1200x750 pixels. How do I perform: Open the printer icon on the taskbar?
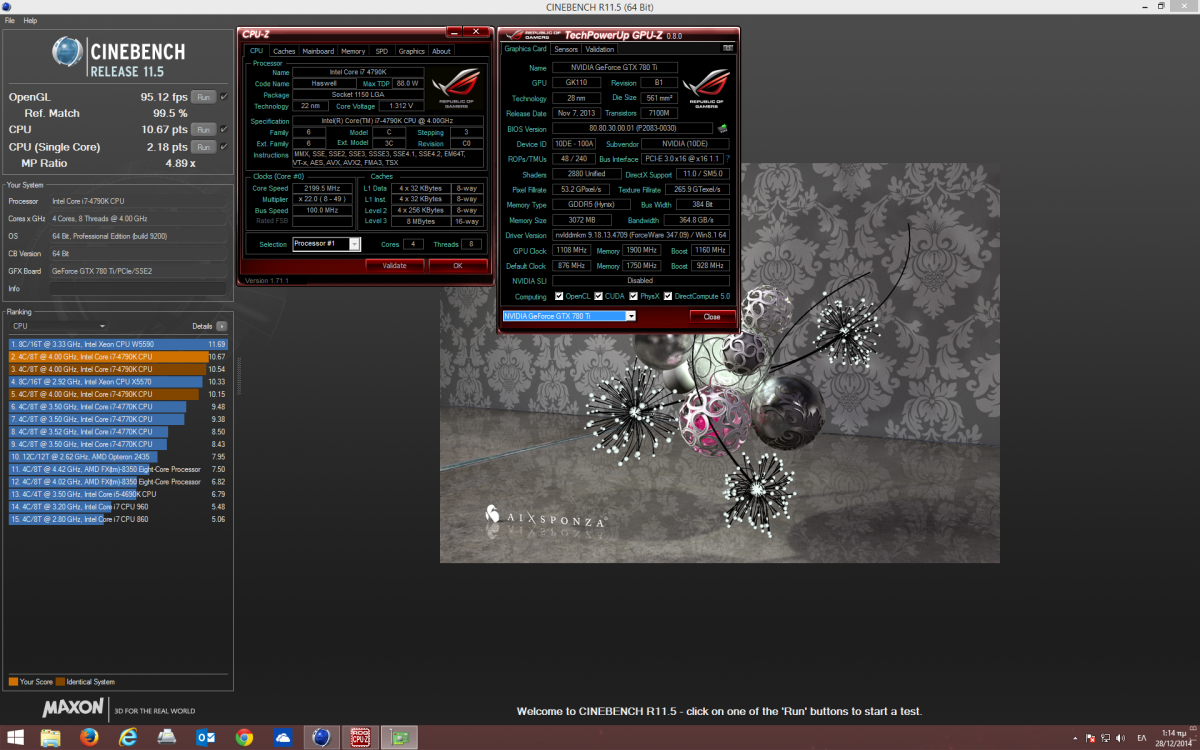(167, 737)
